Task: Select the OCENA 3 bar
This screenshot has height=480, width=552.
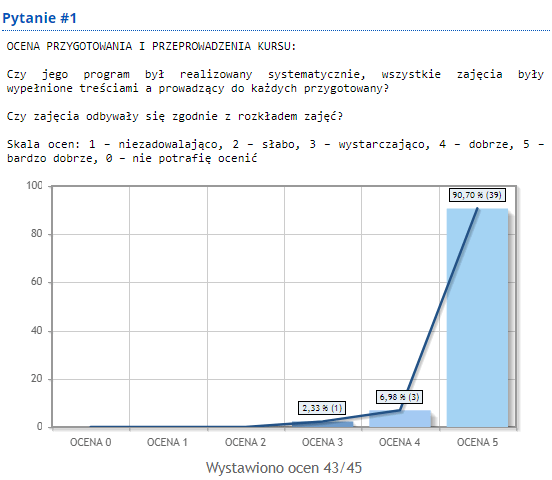Action: click(x=322, y=424)
